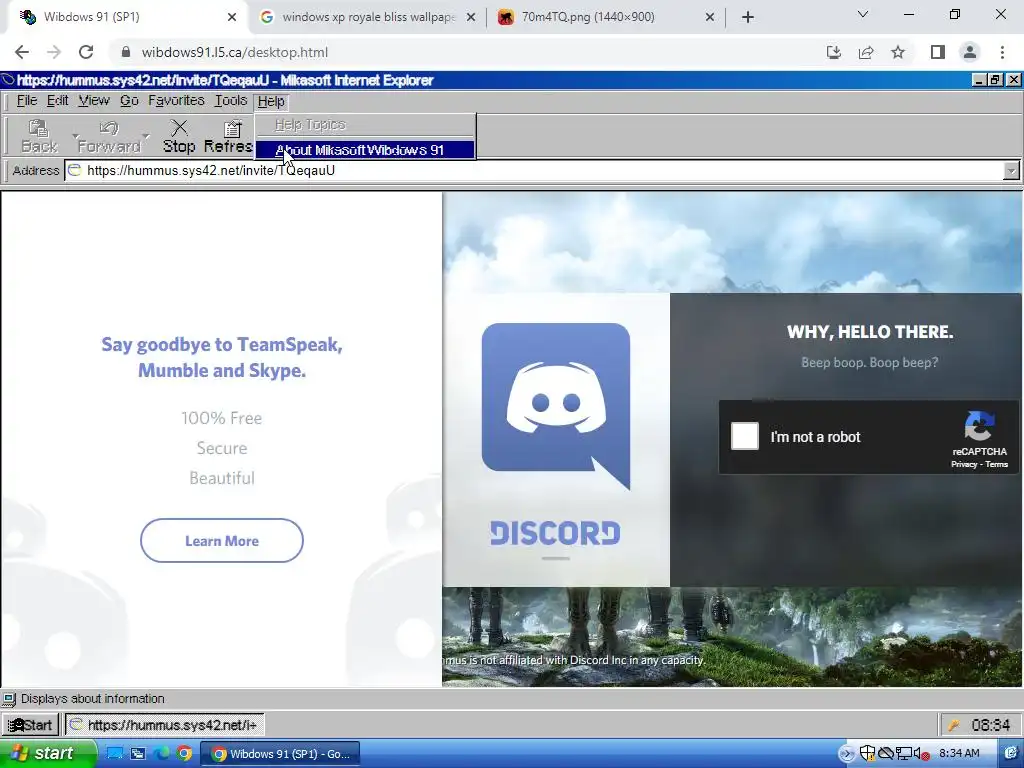Screen dimensions: 1024x768
Task: Open the reCAPTCHA Terms link
Action: 997,464
